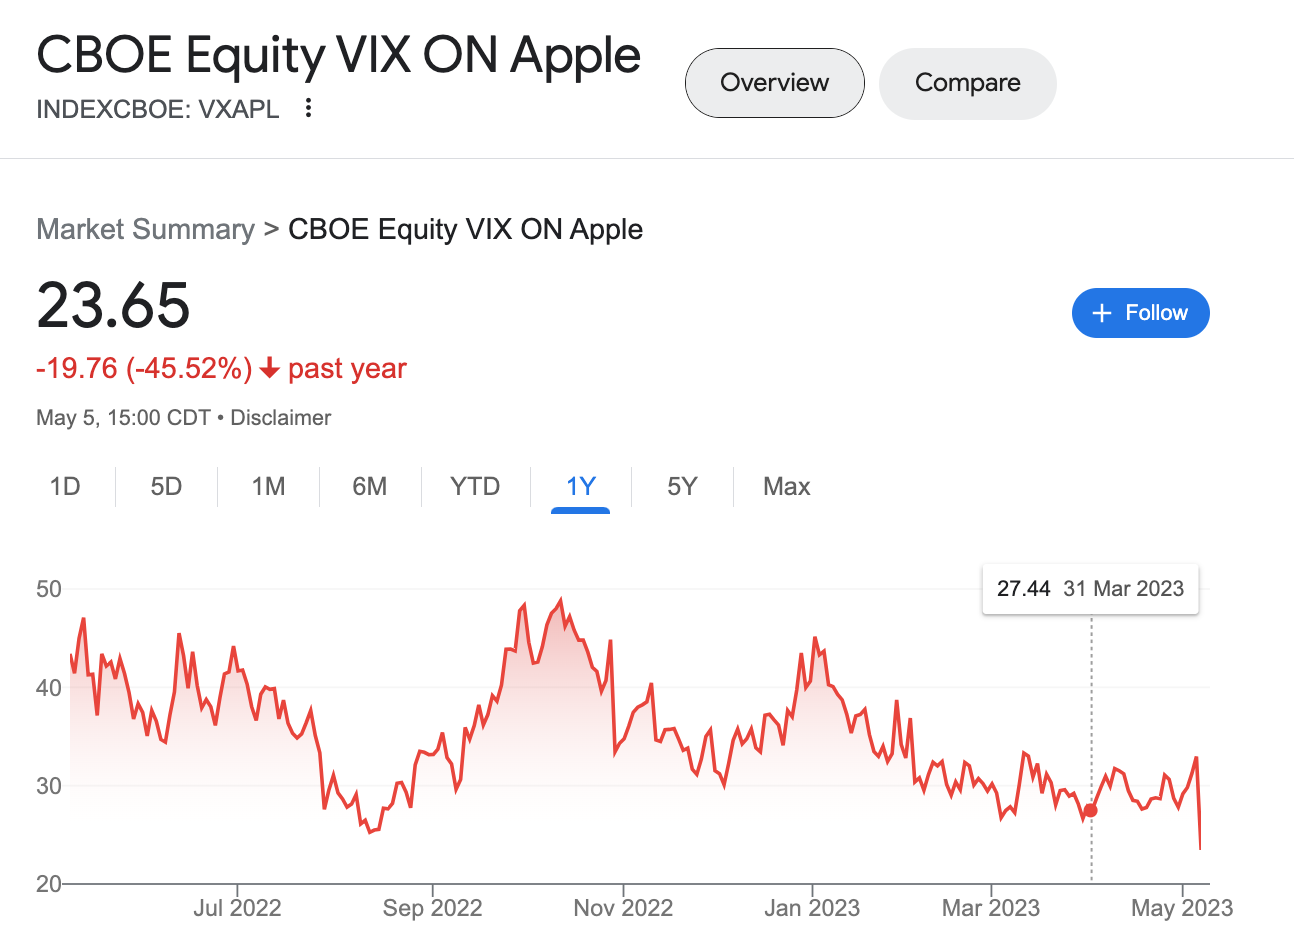Open the Market Summary breadcrumb link

point(145,229)
